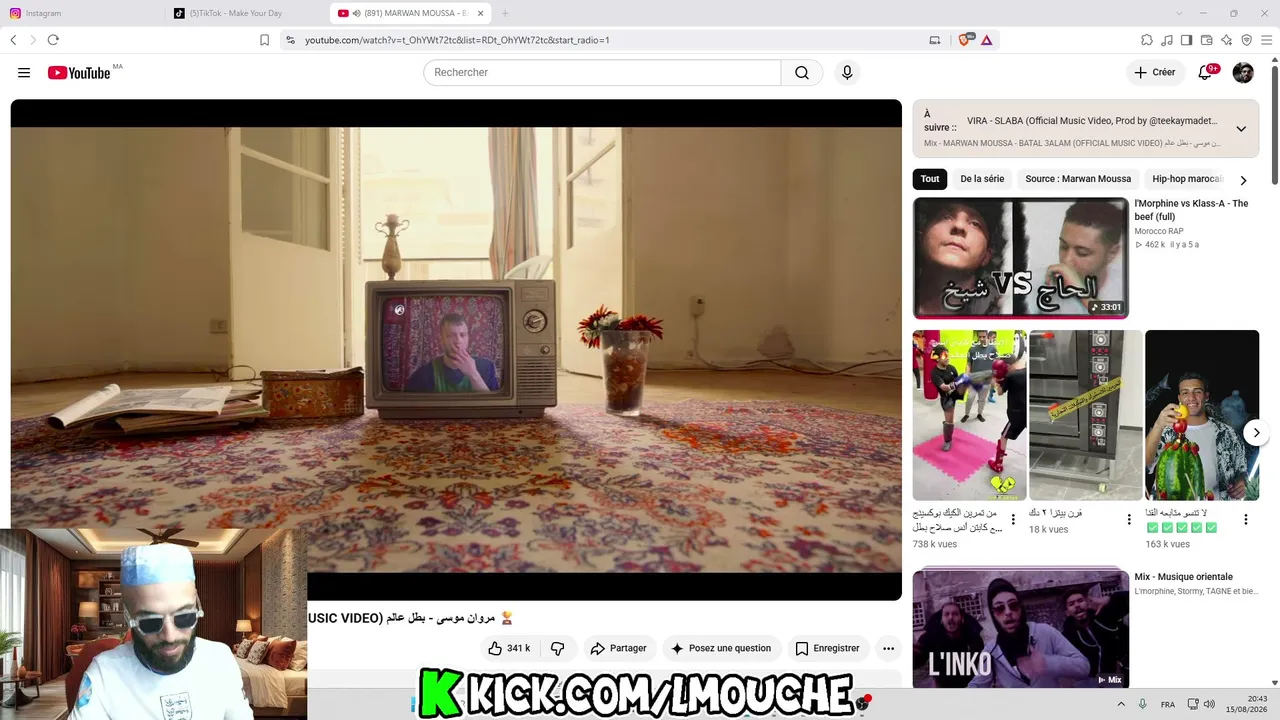The width and height of the screenshot is (1280, 720).
Task: Open install/cast icon in address bar
Action: tap(935, 40)
